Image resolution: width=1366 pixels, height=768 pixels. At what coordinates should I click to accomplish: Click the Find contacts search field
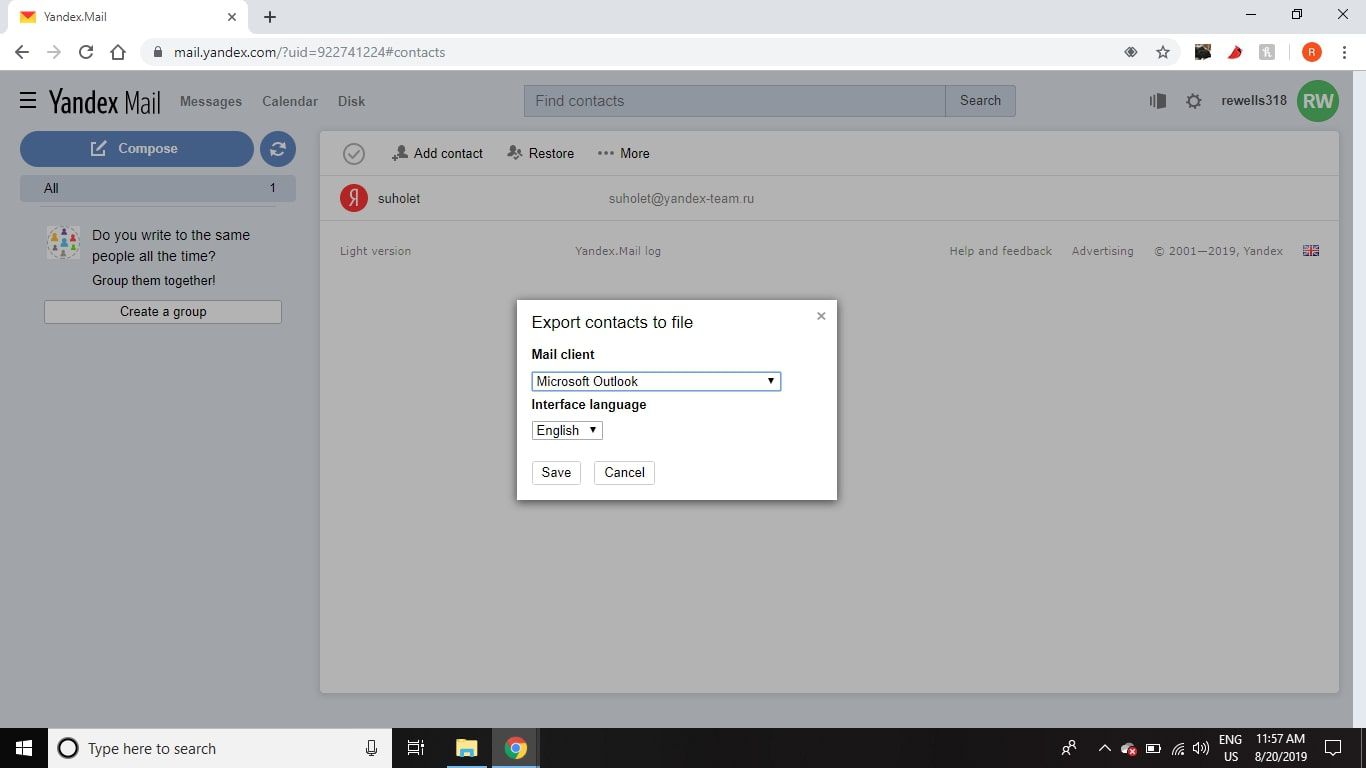(x=734, y=100)
